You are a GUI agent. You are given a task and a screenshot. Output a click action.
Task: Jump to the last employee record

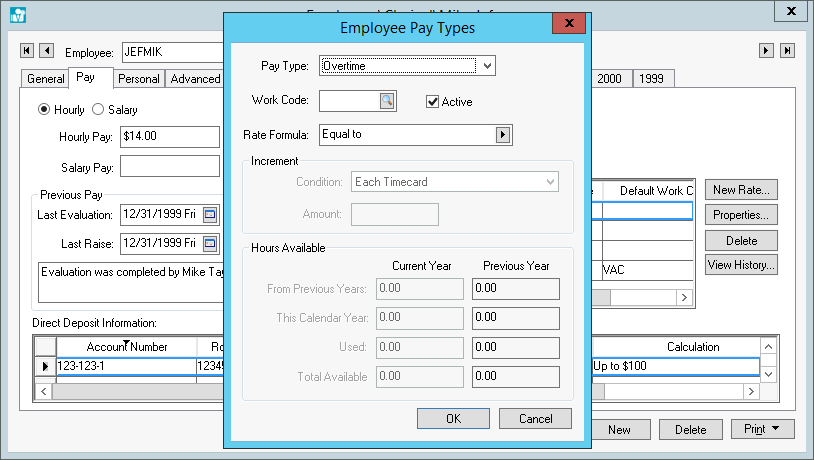(787, 51)
